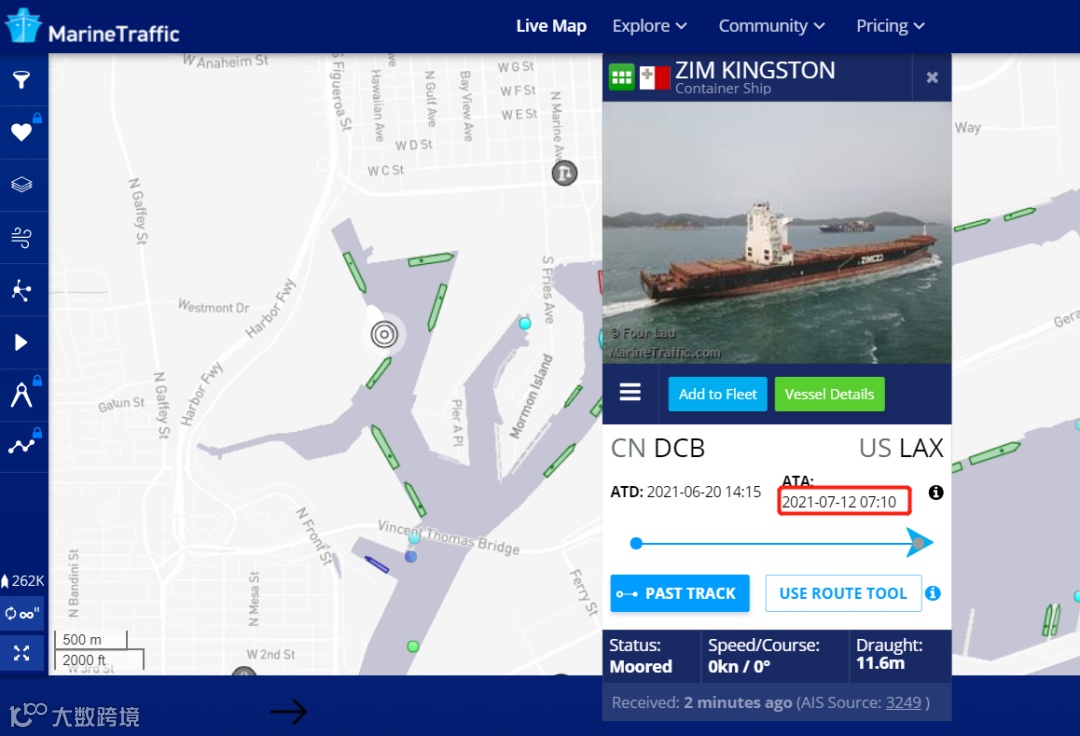This screenshot has width=1080, height=736.
Task: Toggle the density maps network icon
Action: (22, 290)
